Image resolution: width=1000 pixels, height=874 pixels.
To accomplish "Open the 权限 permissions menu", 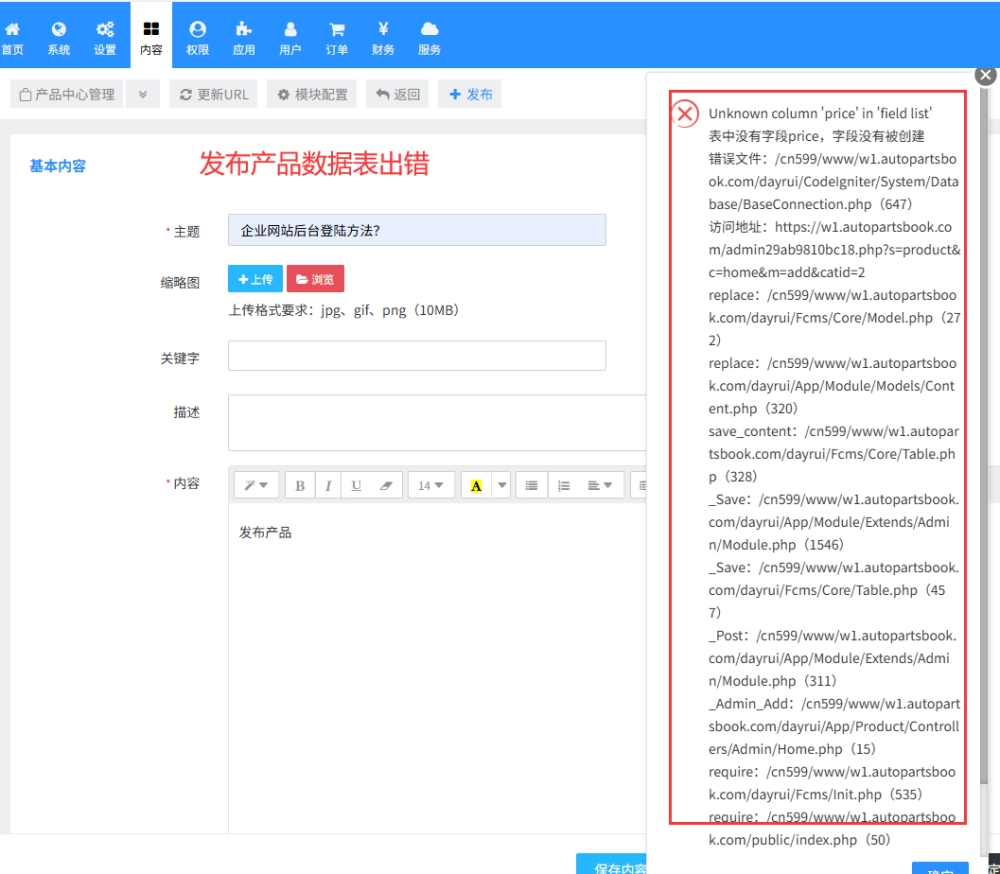I will coord(198,38).
